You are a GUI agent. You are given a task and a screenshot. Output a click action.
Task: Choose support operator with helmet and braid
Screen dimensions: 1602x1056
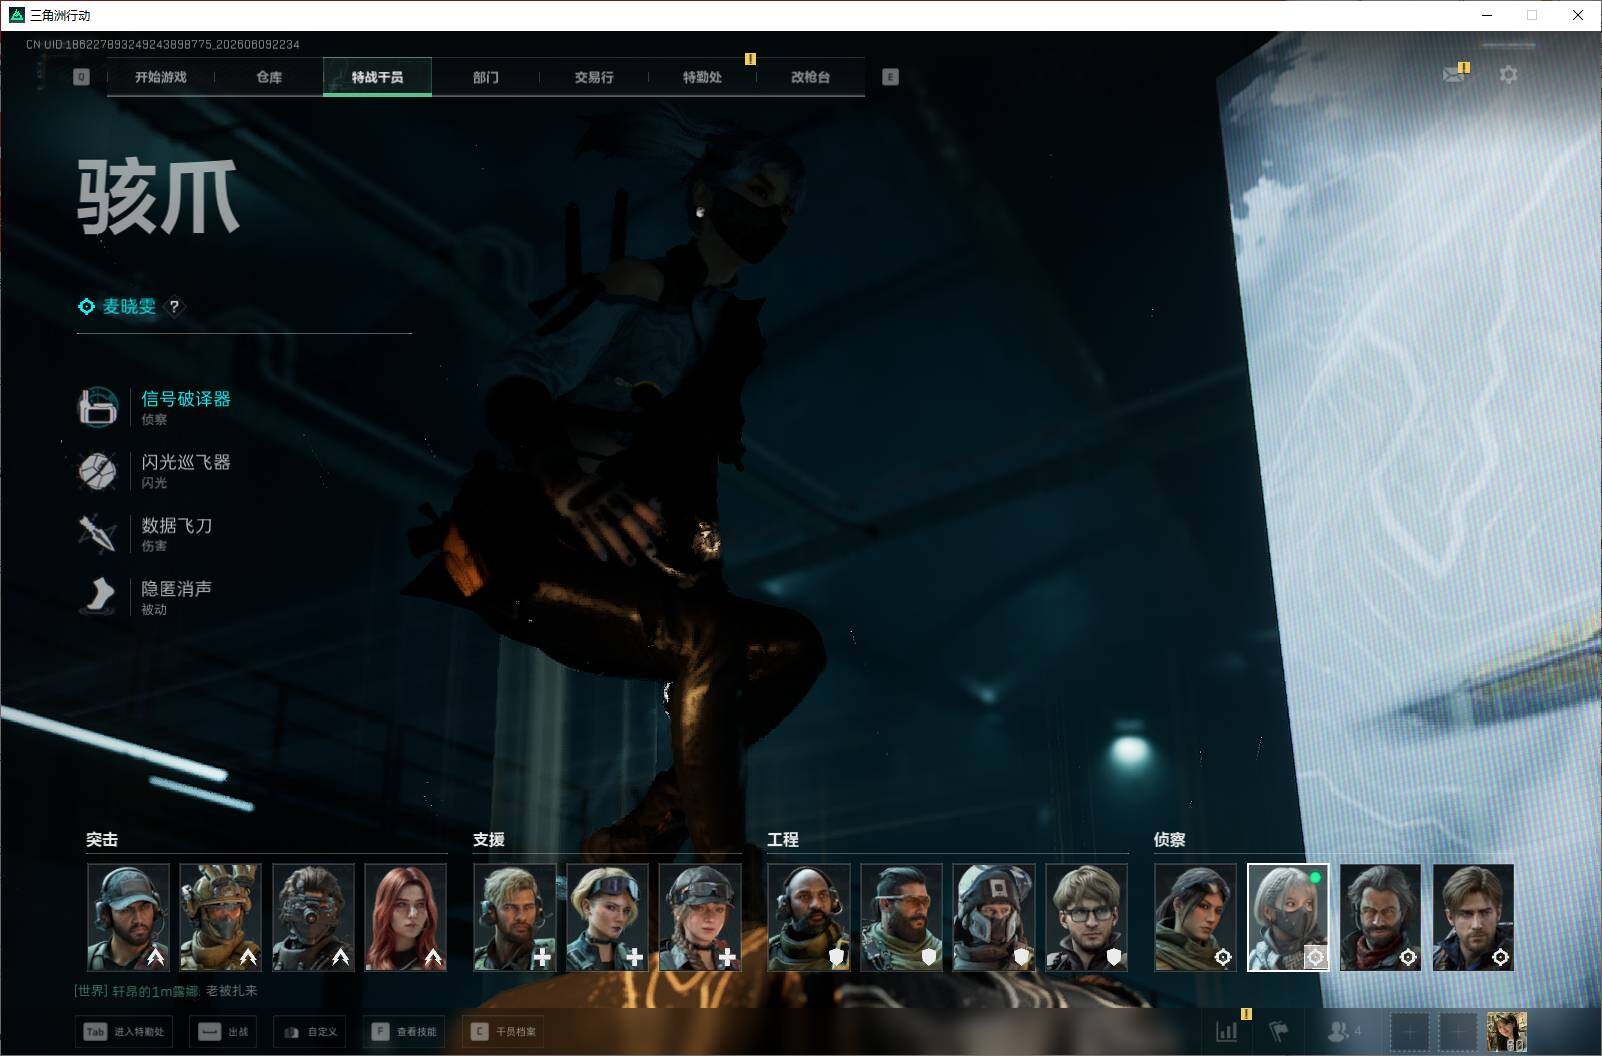[x=700, y=918]
